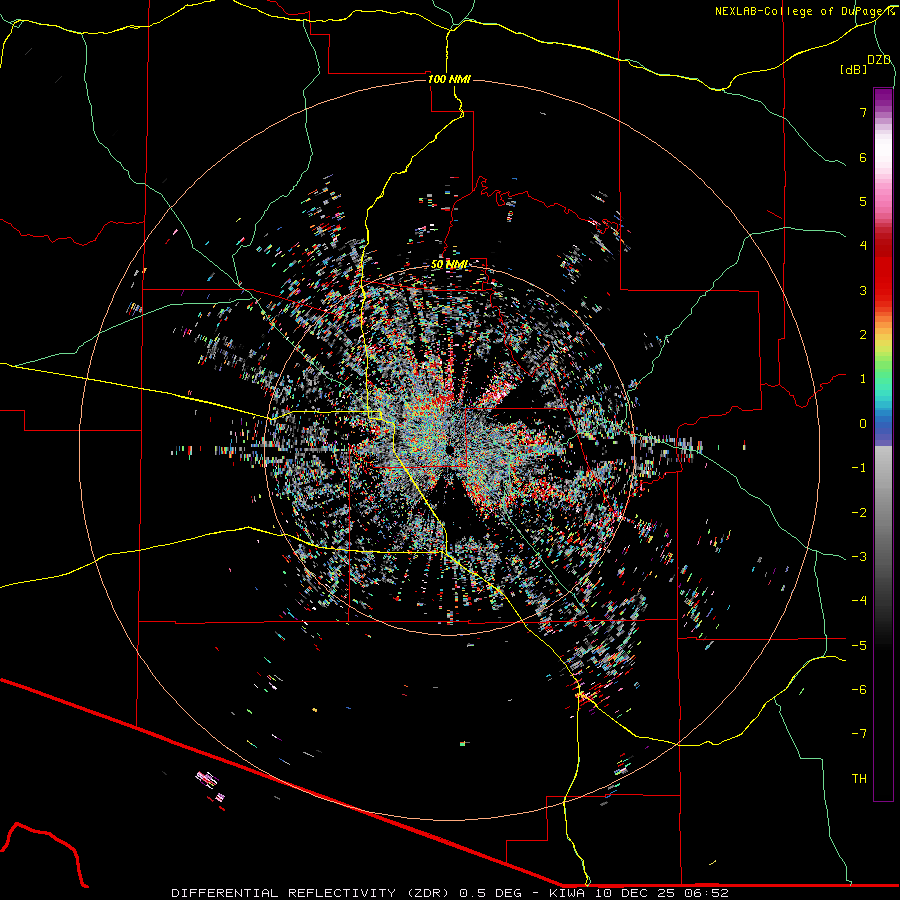The width and height of the screenshot is (900, 900).
Task: Select the "KIWA" radar site identifier
Action: [568, 893]
